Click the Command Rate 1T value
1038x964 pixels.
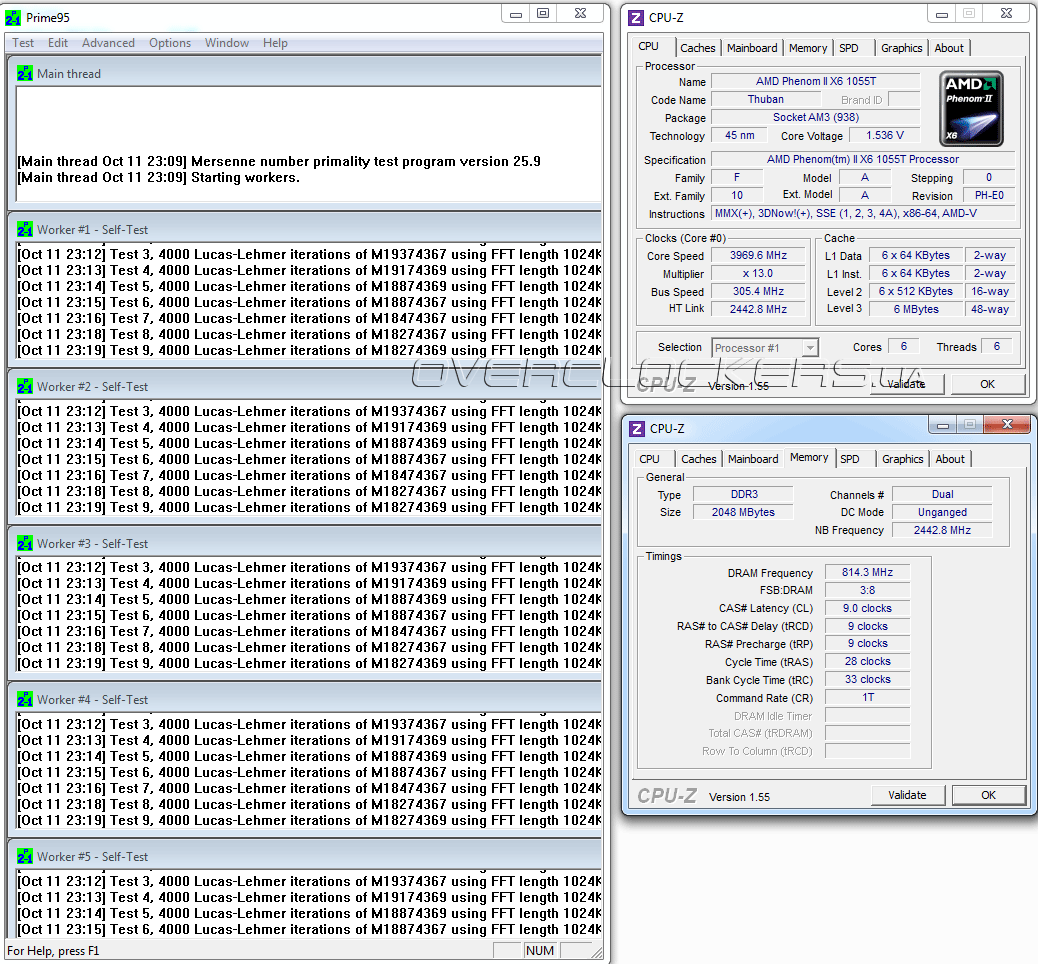click(867, 697)
